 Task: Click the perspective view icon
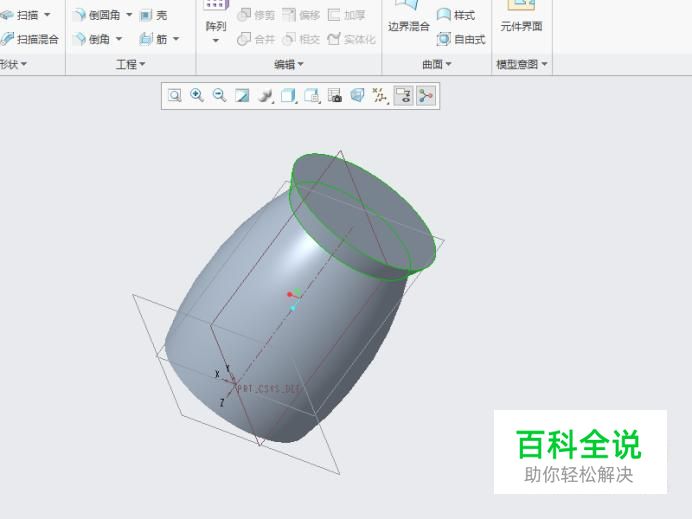pos(357,95)
